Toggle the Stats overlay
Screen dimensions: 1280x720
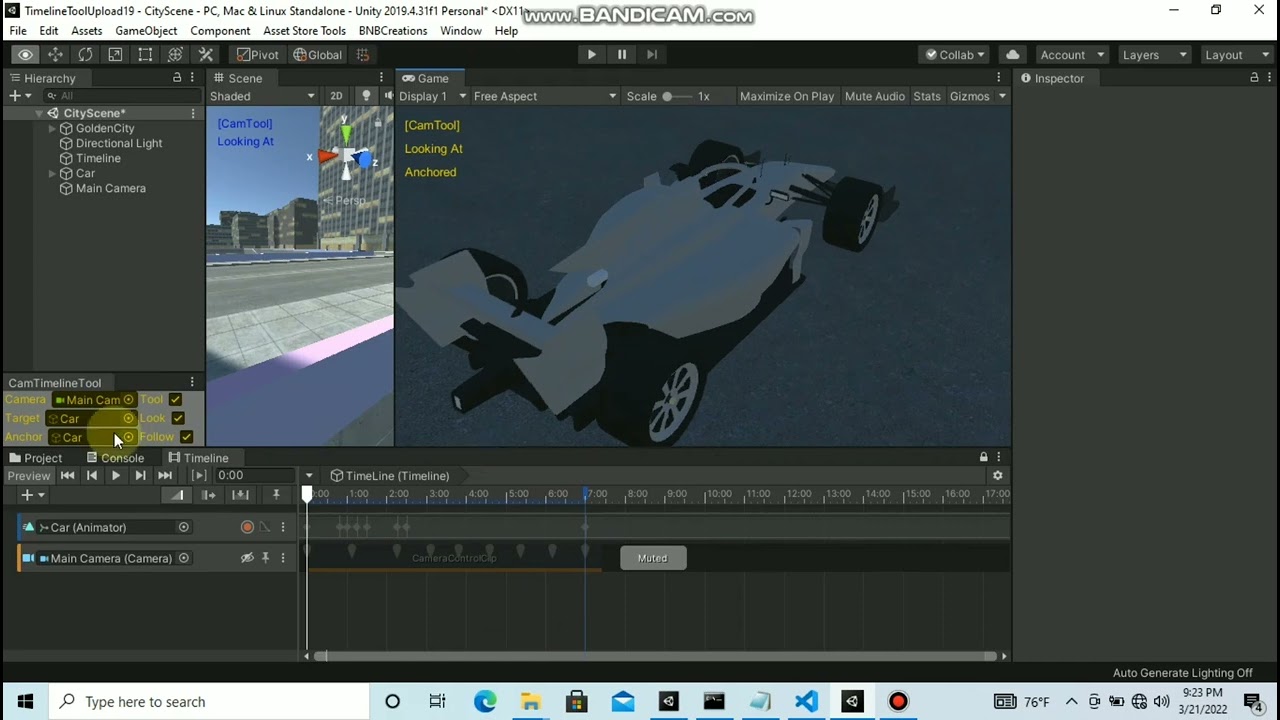click(x=927, y=96)
